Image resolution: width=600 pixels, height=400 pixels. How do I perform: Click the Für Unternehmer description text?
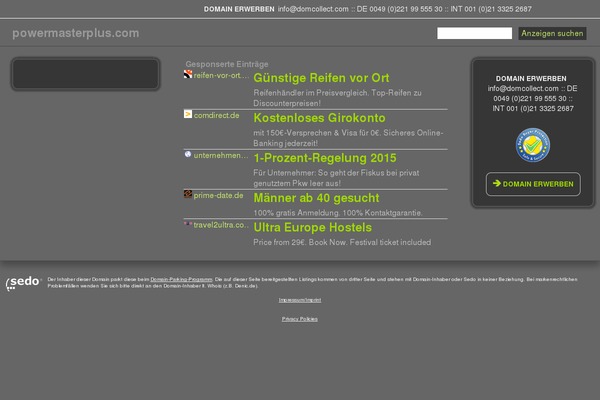click(336, 178)
